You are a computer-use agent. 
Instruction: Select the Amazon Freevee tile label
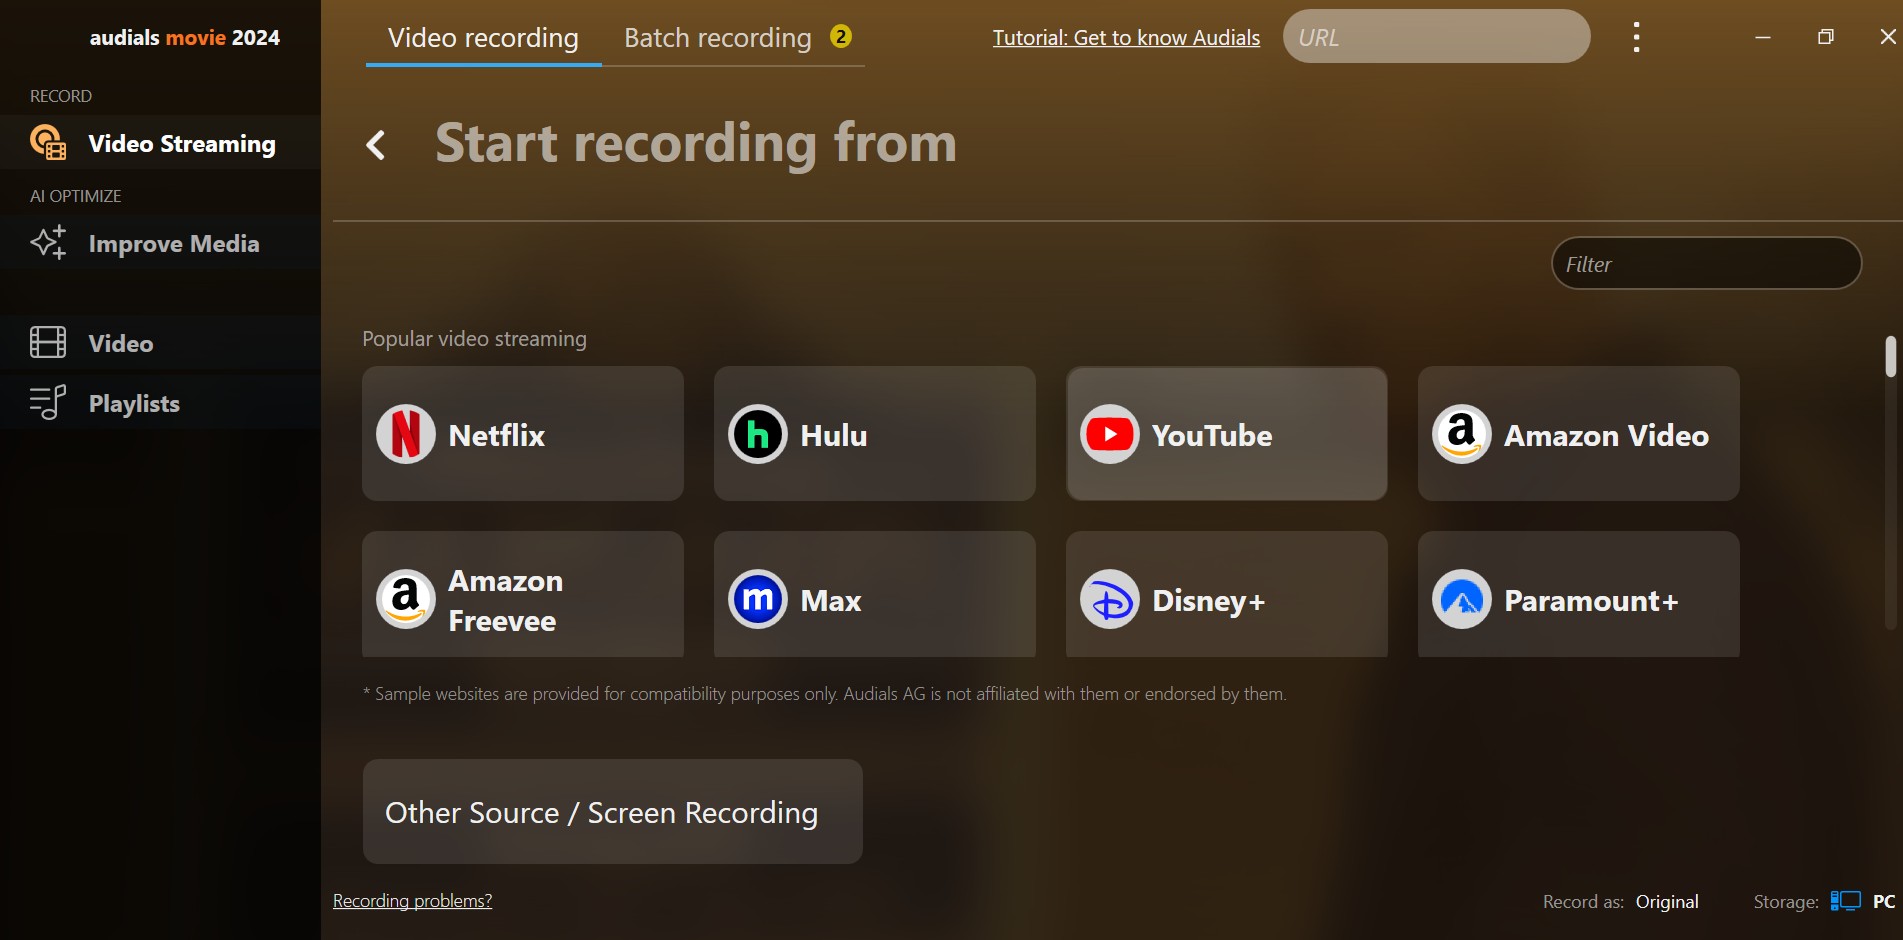(x=506, y=601)
